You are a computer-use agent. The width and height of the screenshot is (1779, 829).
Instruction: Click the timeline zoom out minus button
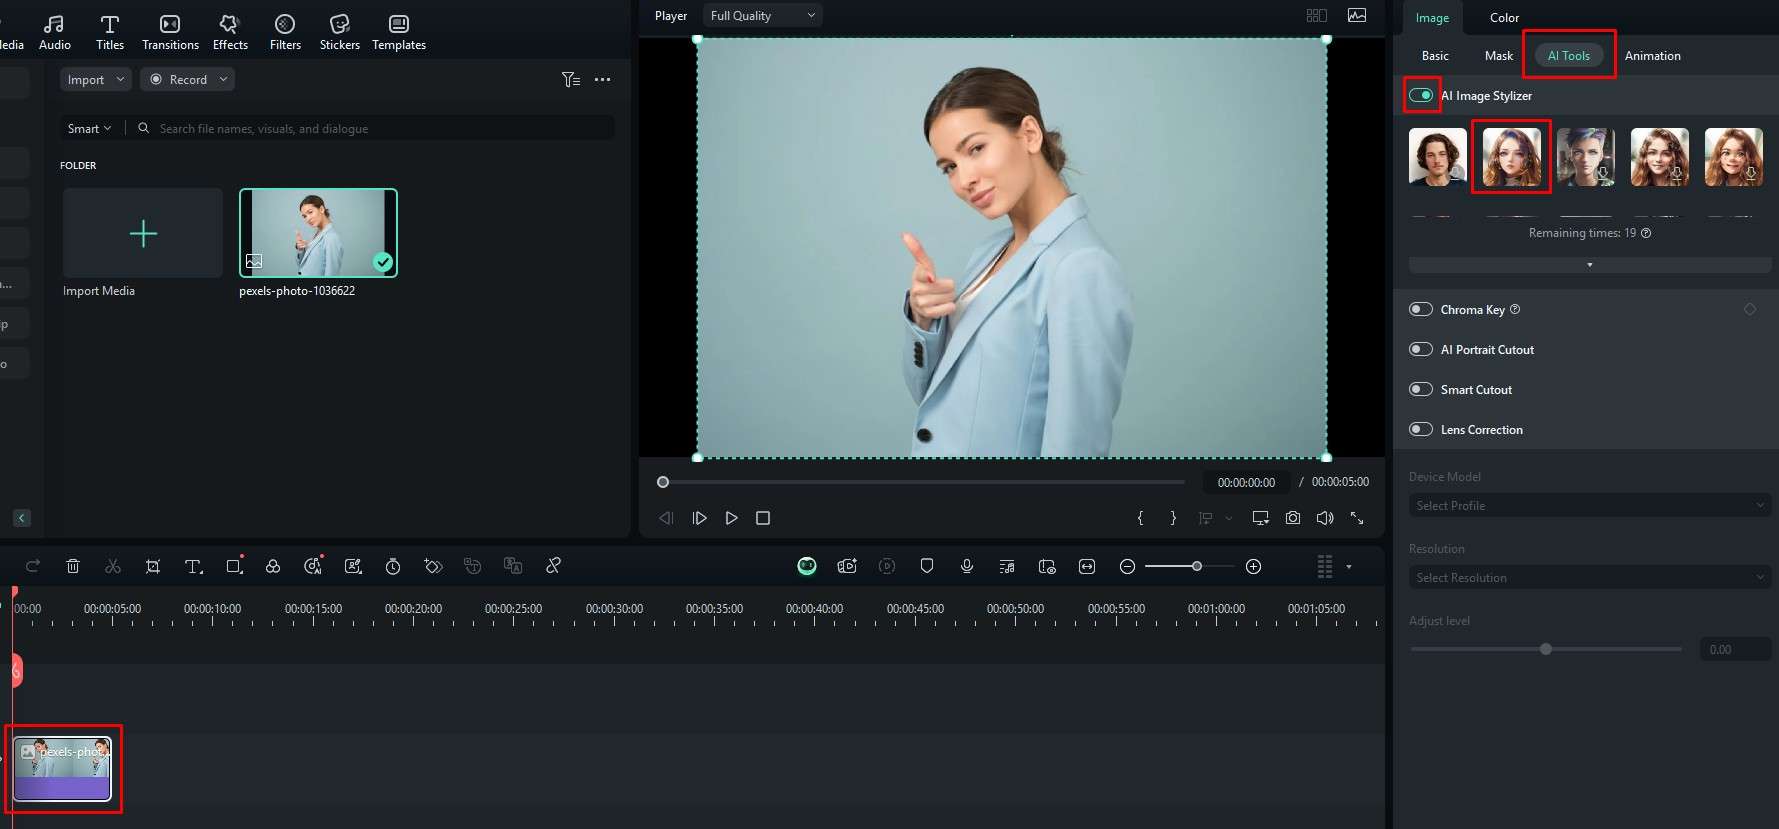tap(1127, 566)
